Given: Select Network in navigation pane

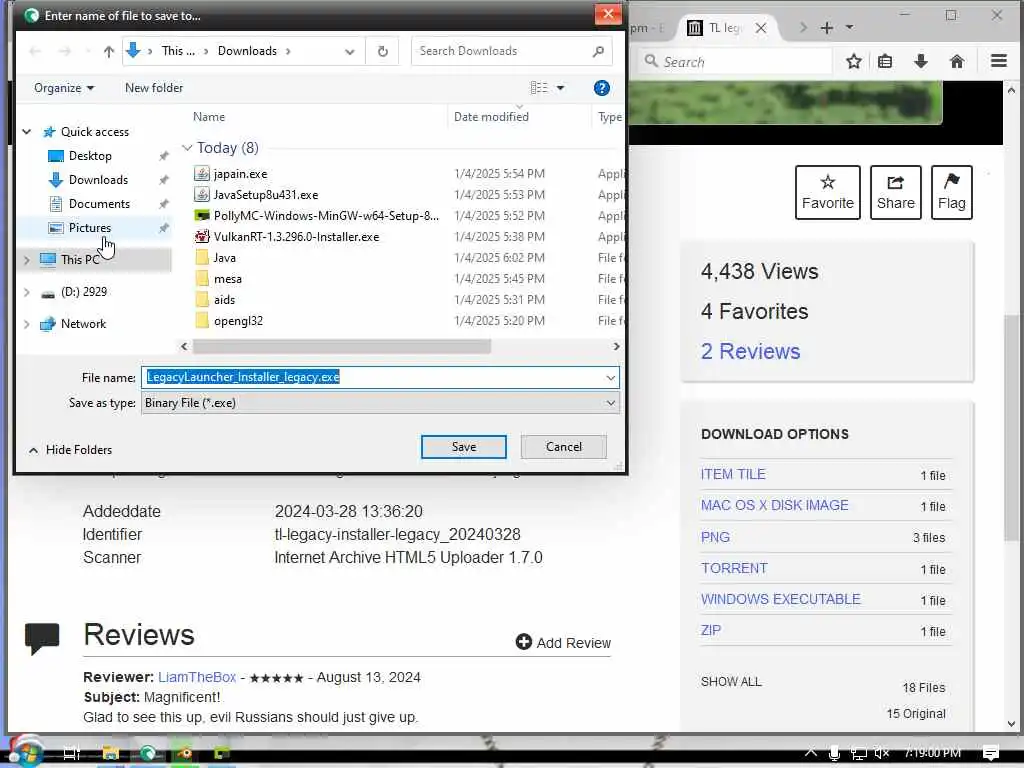Looking at the screenshot, I should click(83, 324).
